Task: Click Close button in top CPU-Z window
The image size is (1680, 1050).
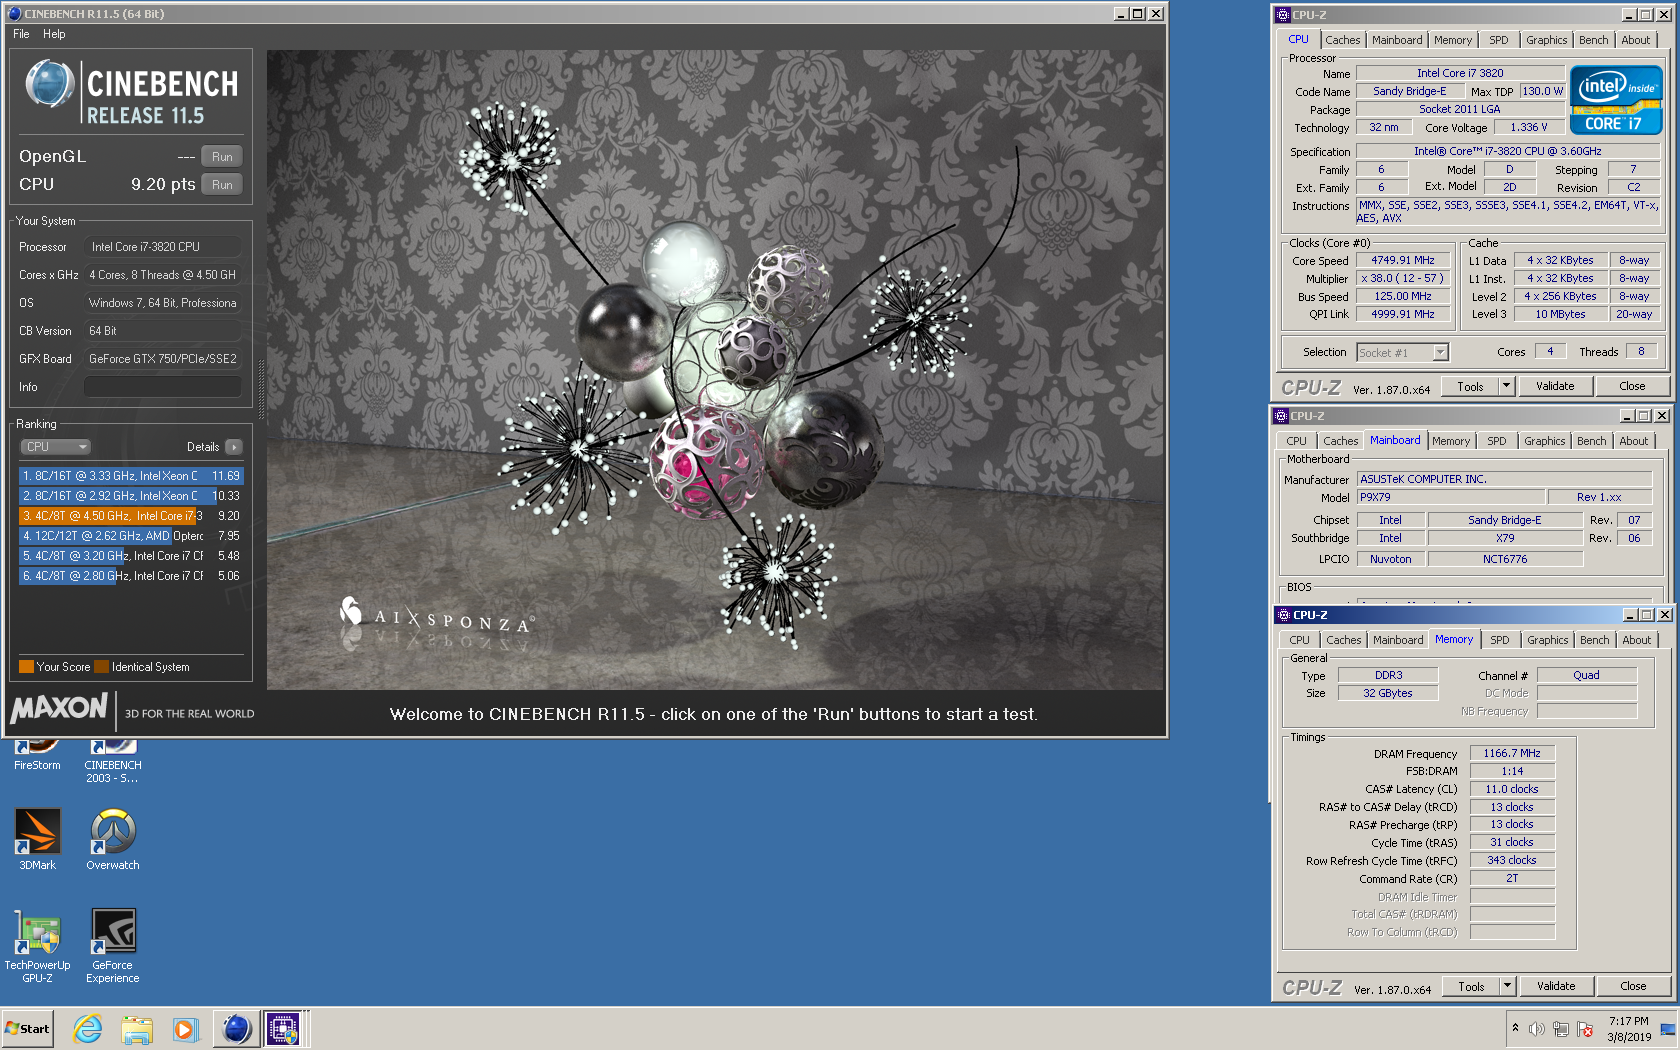Action: (x=1632, y=387)
